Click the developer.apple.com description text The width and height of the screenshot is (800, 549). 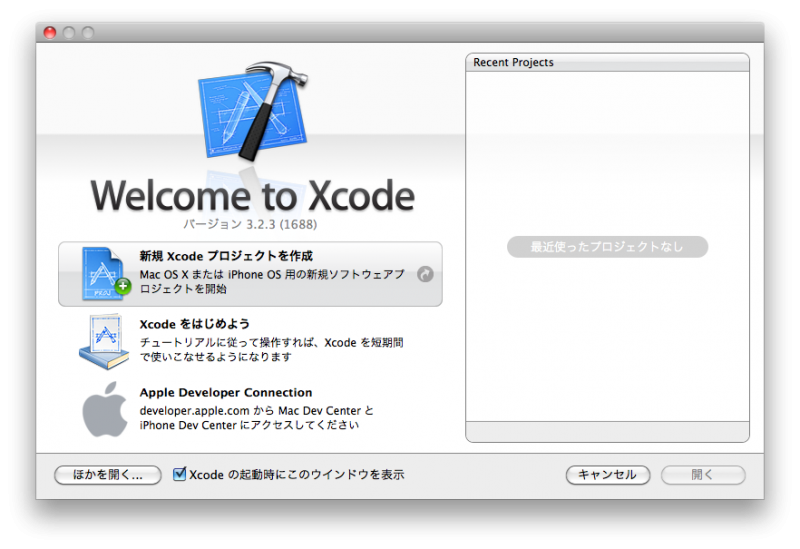pos(256,418)
